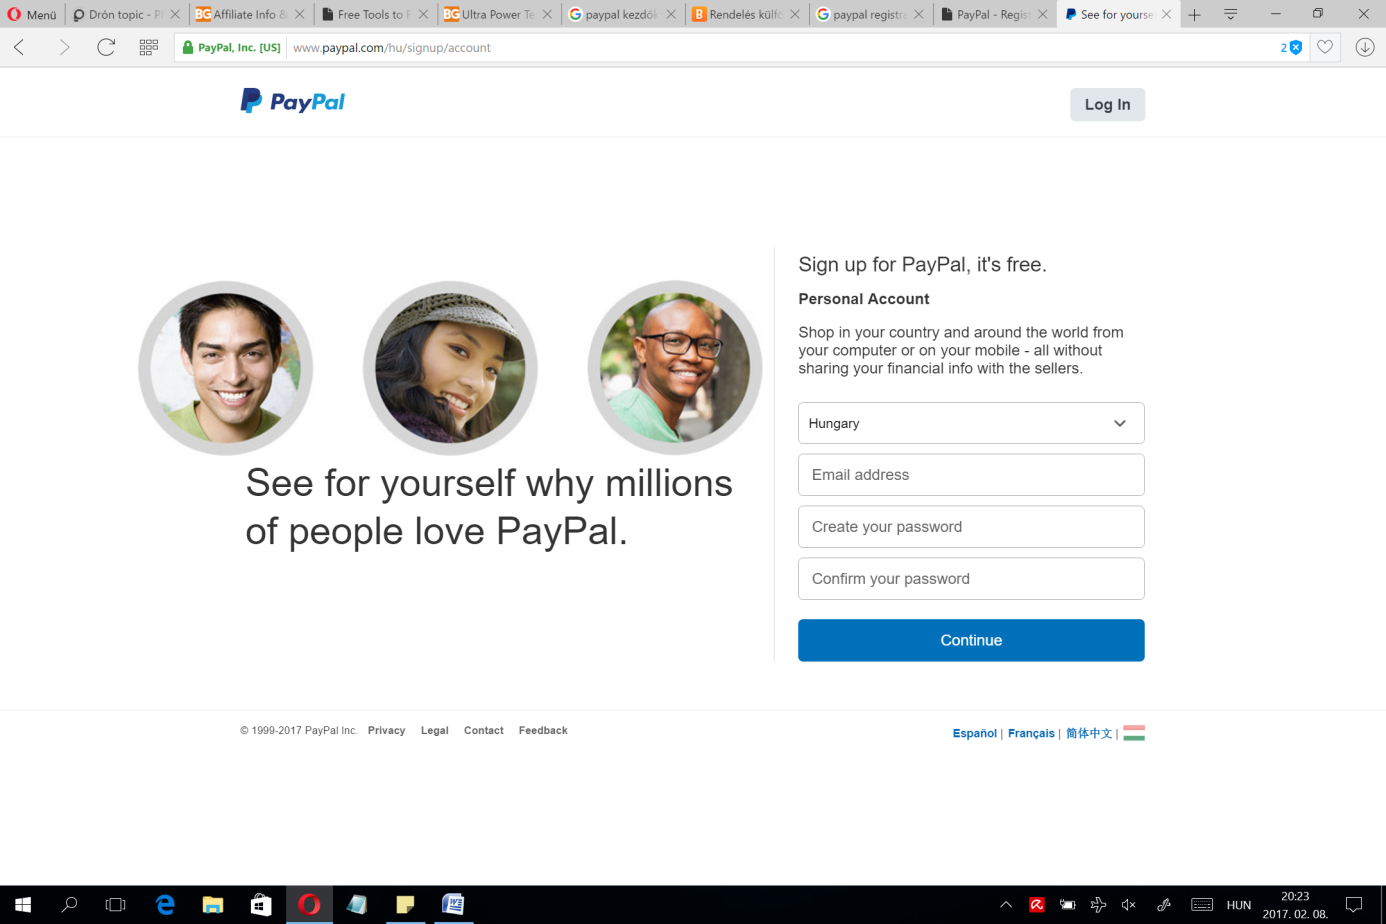The height and width of the screenshot is (924, 1386).
Task: Open the downloads arrow icon
Action: [x=1365, y=47]
